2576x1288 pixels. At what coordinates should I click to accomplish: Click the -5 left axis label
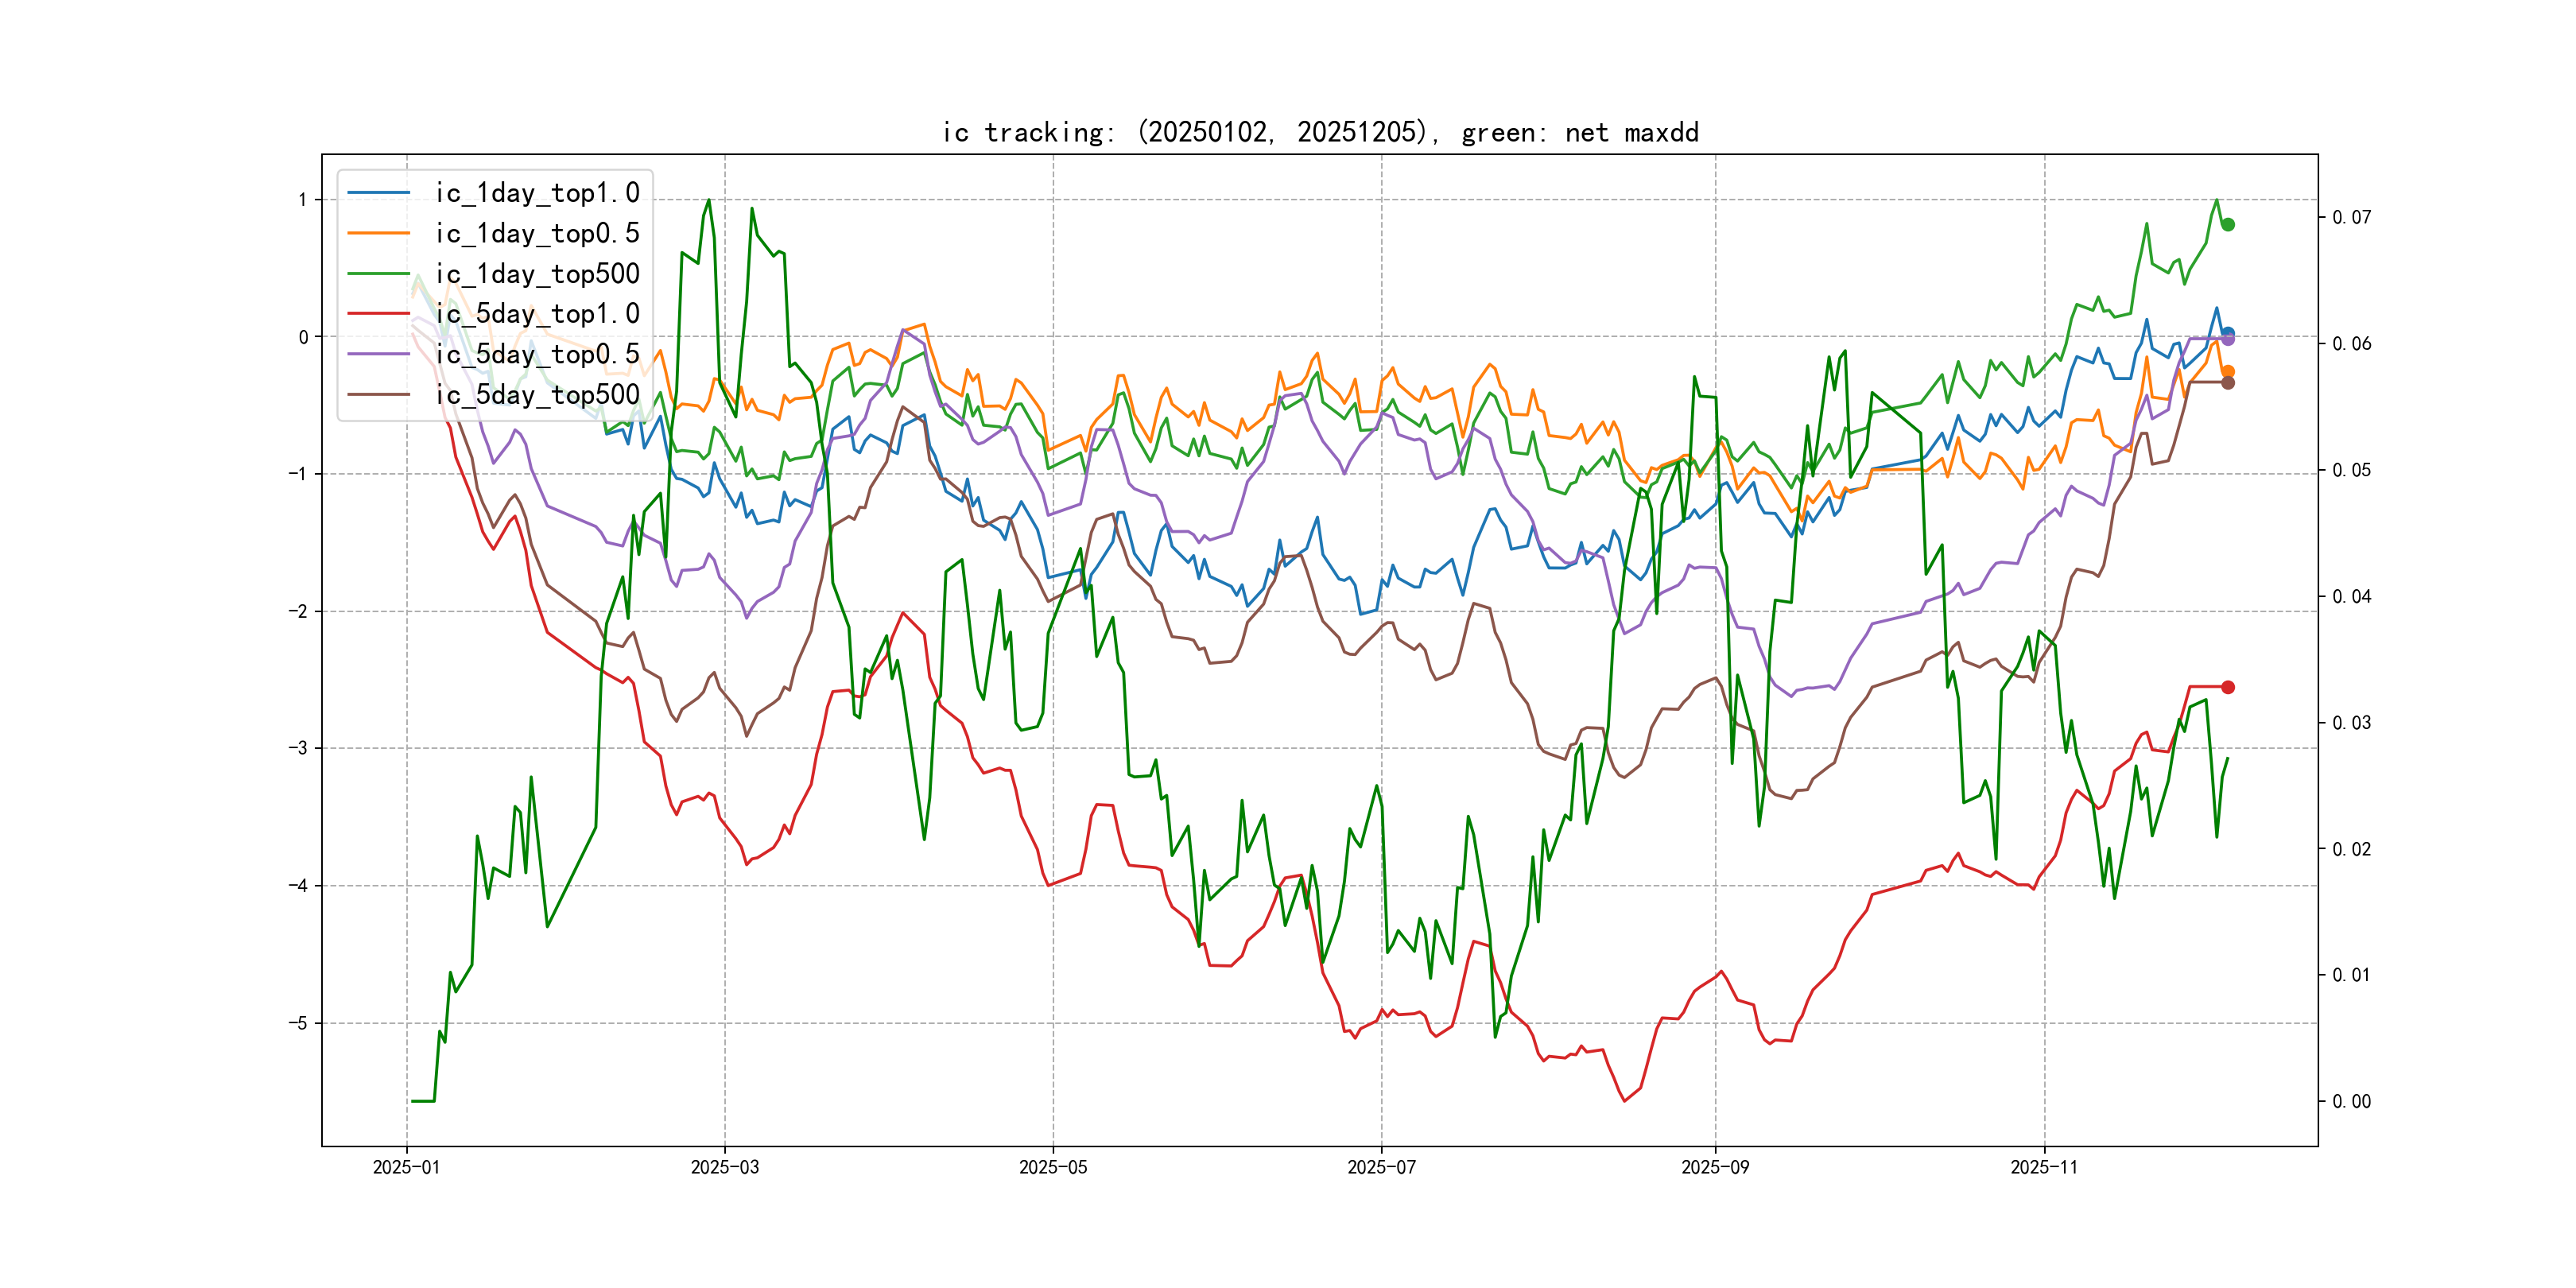(298, 1023)
